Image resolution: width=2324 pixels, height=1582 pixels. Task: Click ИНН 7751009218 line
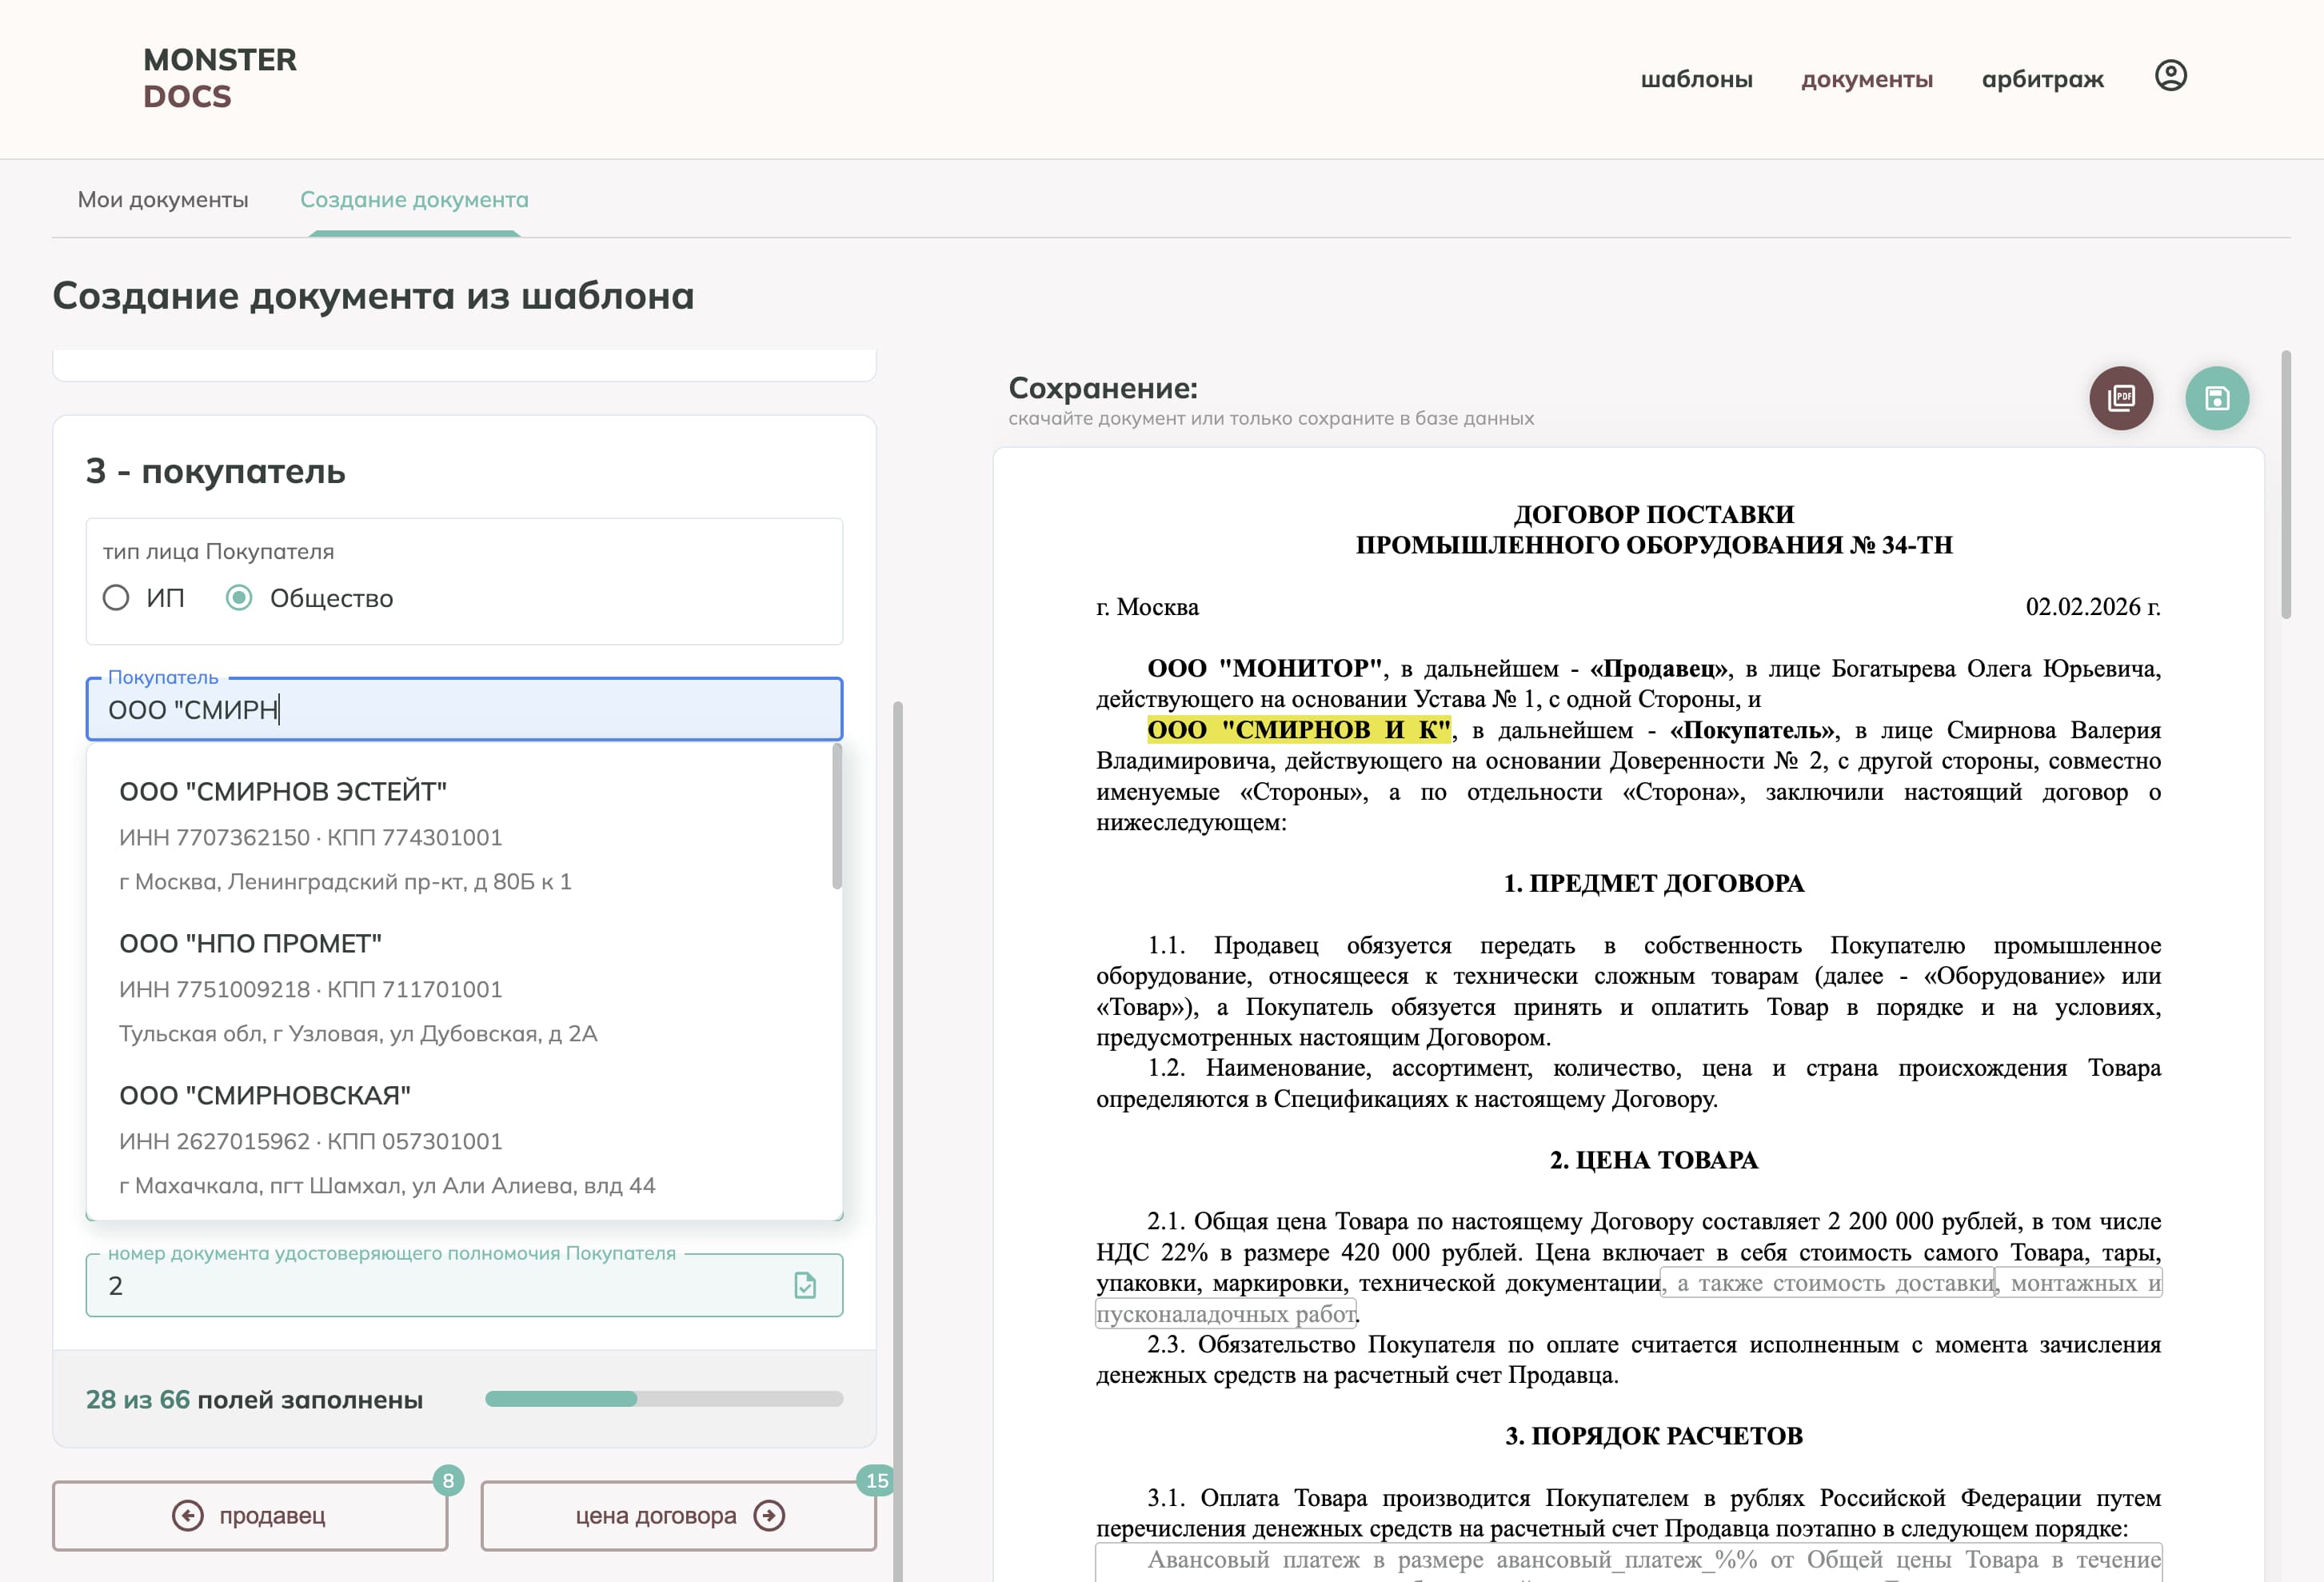[x=310, y=989]
